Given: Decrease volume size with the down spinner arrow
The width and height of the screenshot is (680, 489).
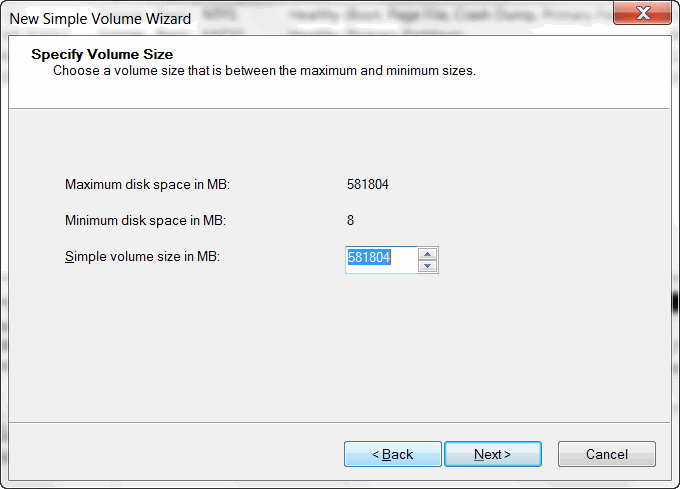Looking at the screenshot, I should coord(428,266).
